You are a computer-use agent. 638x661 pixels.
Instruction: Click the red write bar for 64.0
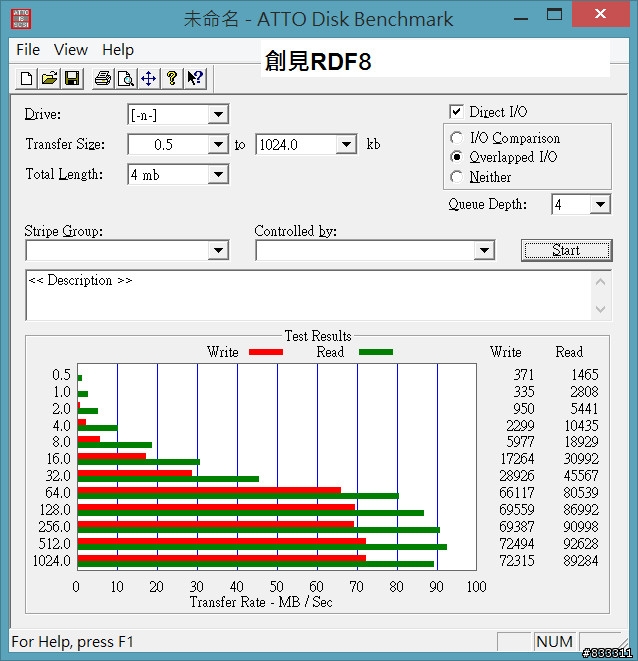(x=209, y=490)
